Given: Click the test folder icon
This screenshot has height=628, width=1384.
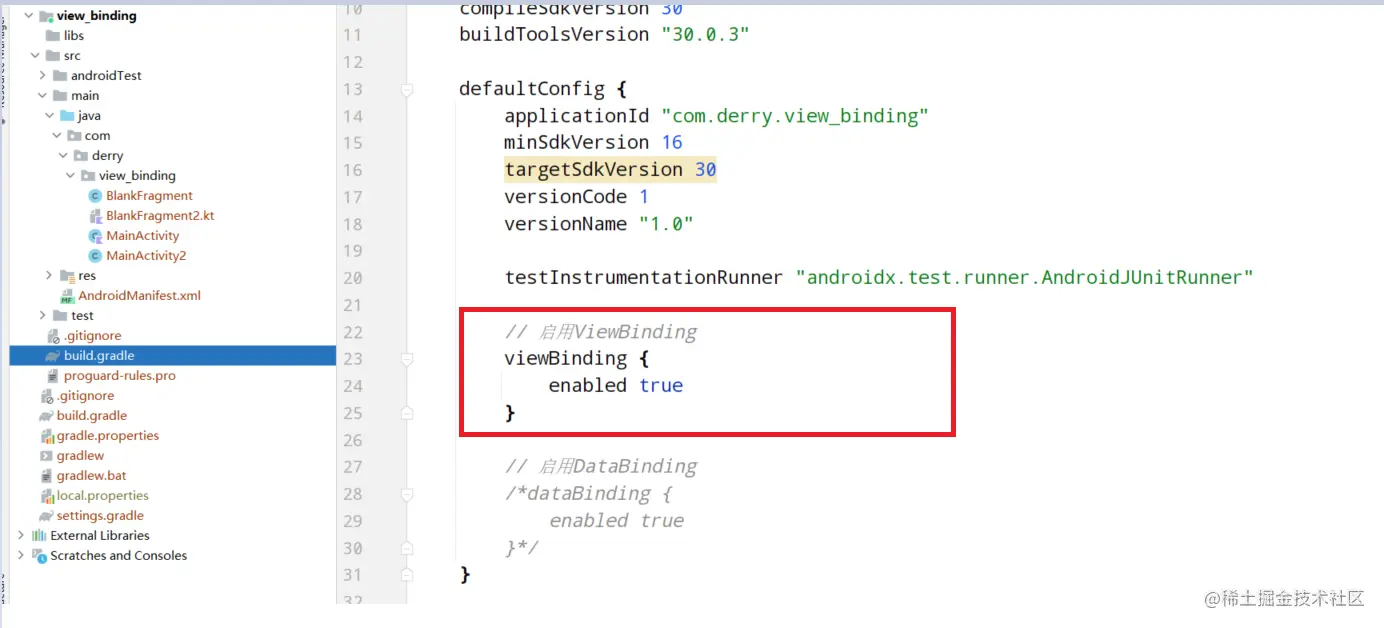Looking at the screenshot, I should point(60,316).
